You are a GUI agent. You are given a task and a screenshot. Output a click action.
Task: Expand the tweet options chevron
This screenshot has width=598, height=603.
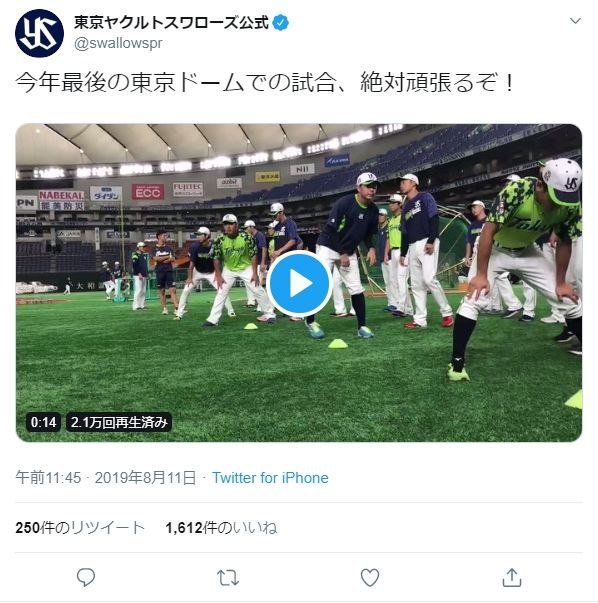(575, 21)
